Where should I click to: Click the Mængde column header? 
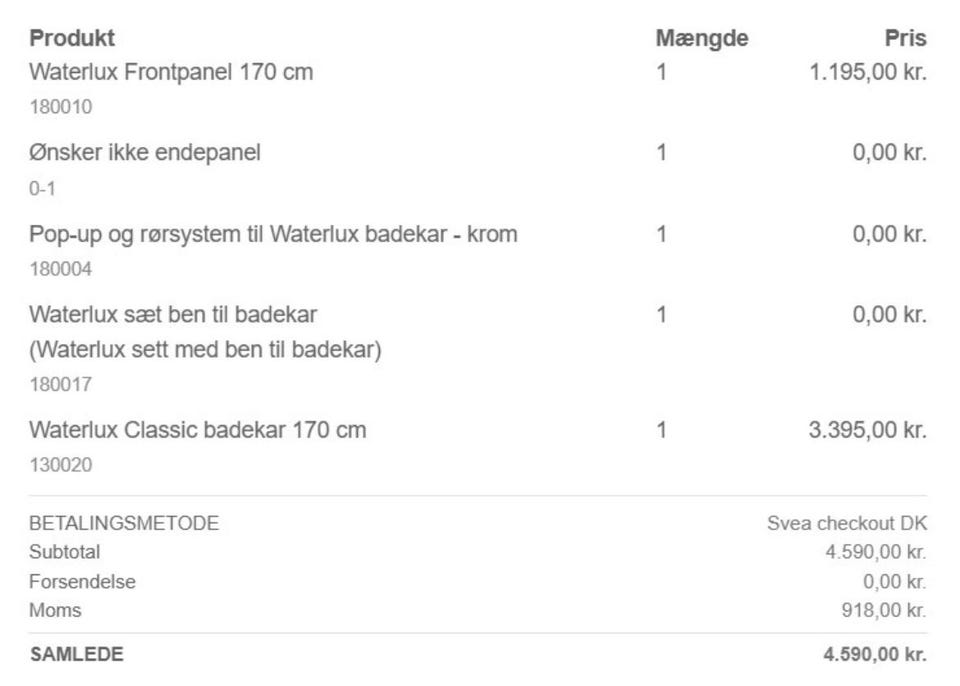tap(702, 38)
